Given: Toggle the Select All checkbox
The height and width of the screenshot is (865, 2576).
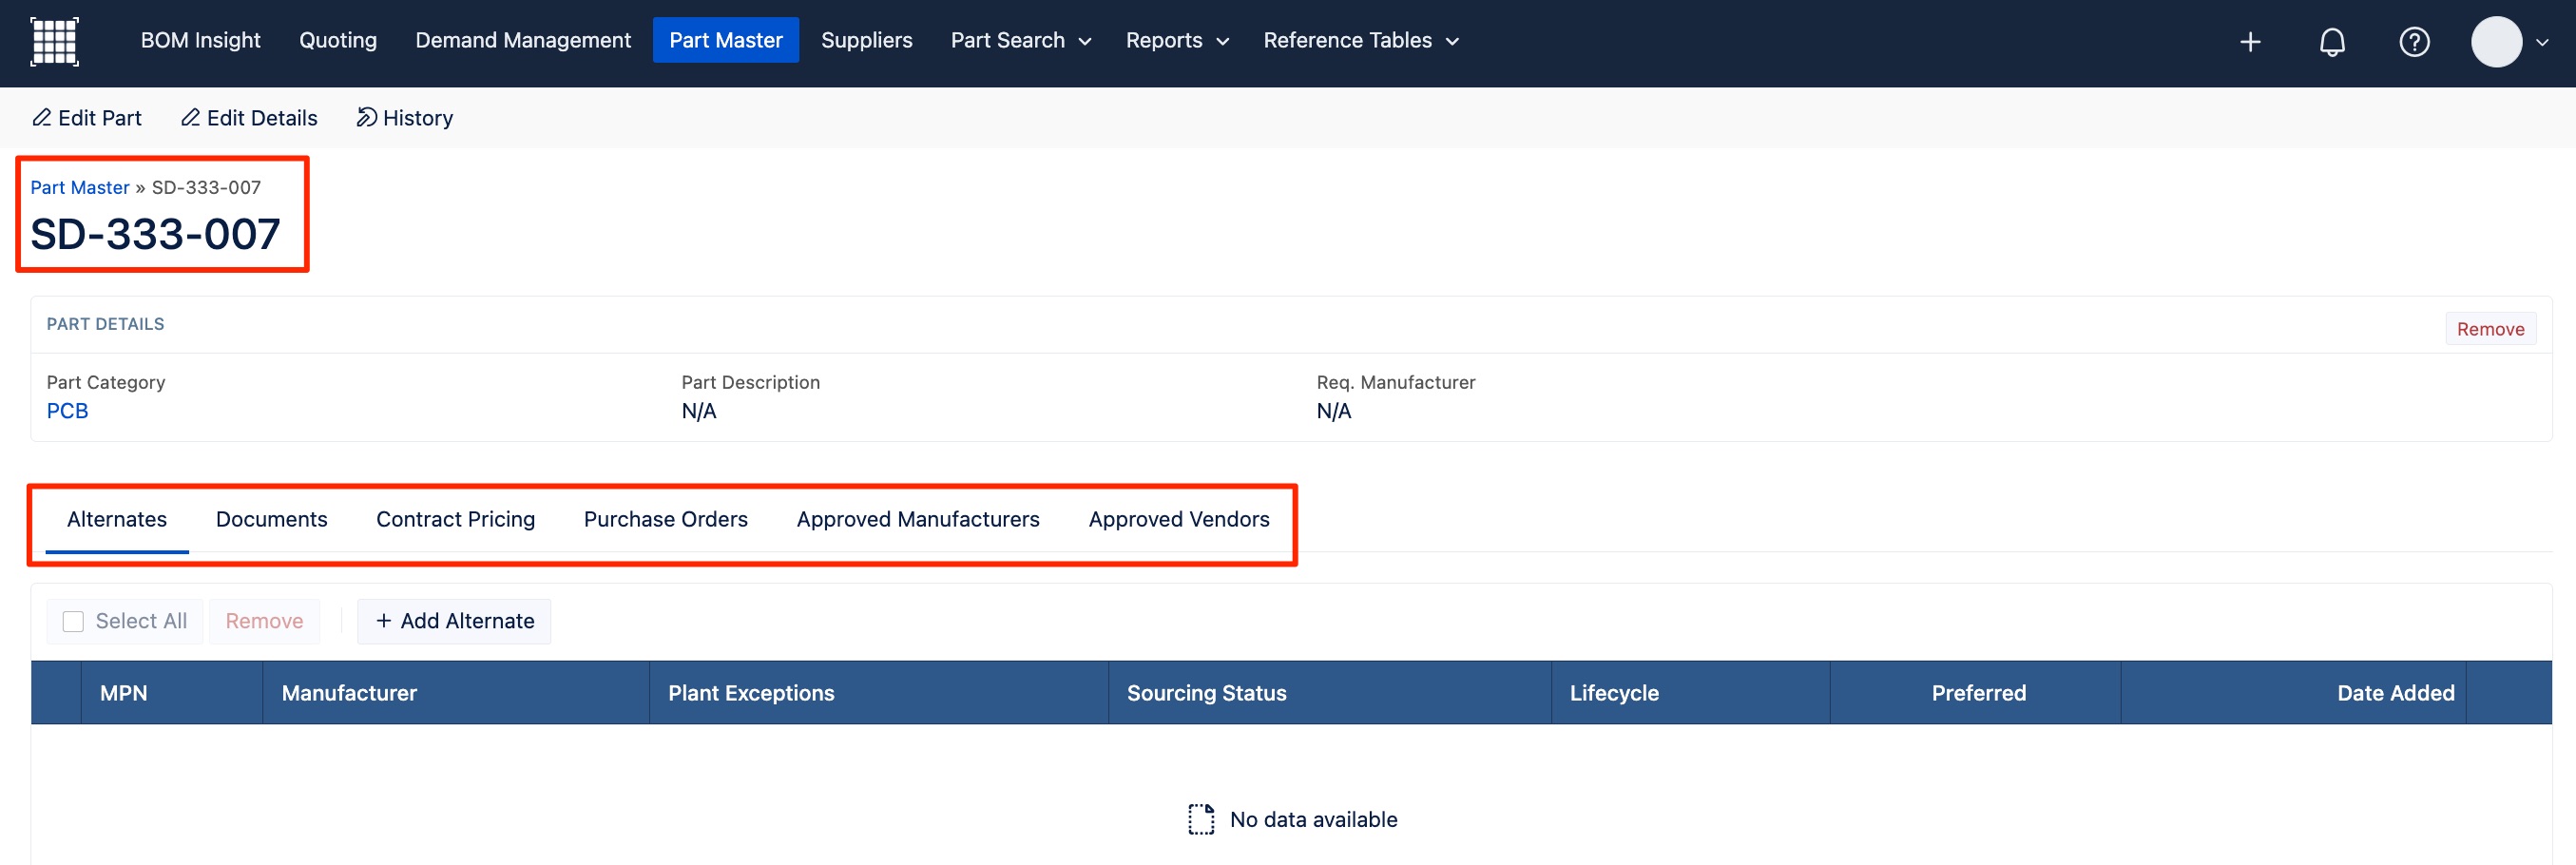Looking at the screenshot, I should pyautogui.click(x=73, y=621).
